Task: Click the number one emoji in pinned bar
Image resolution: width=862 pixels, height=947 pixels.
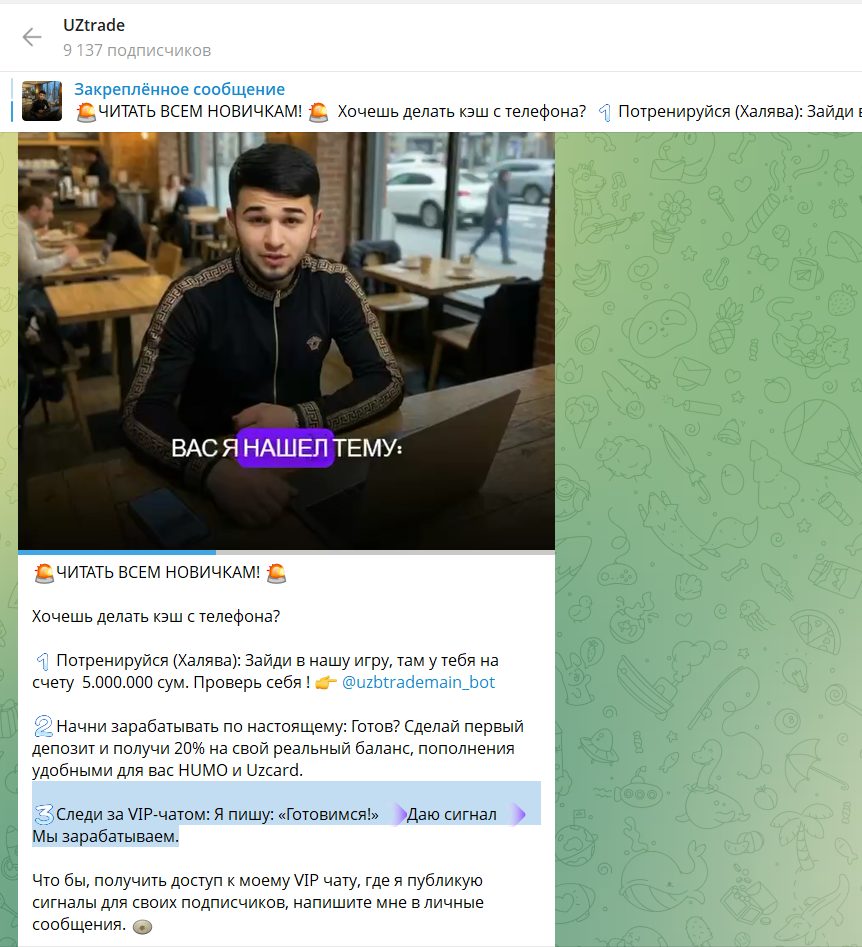Action: coord(605,112)
